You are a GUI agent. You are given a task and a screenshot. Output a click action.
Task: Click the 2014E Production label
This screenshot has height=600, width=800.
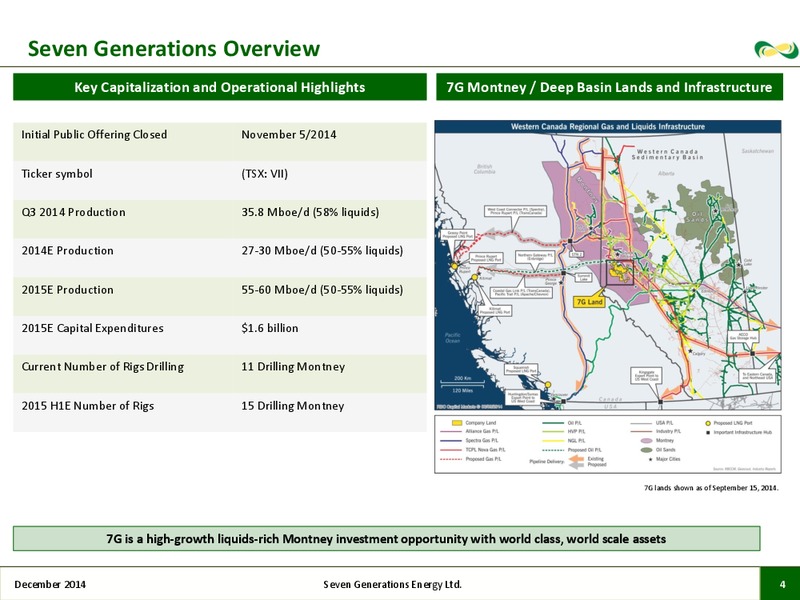coord(67,251)
